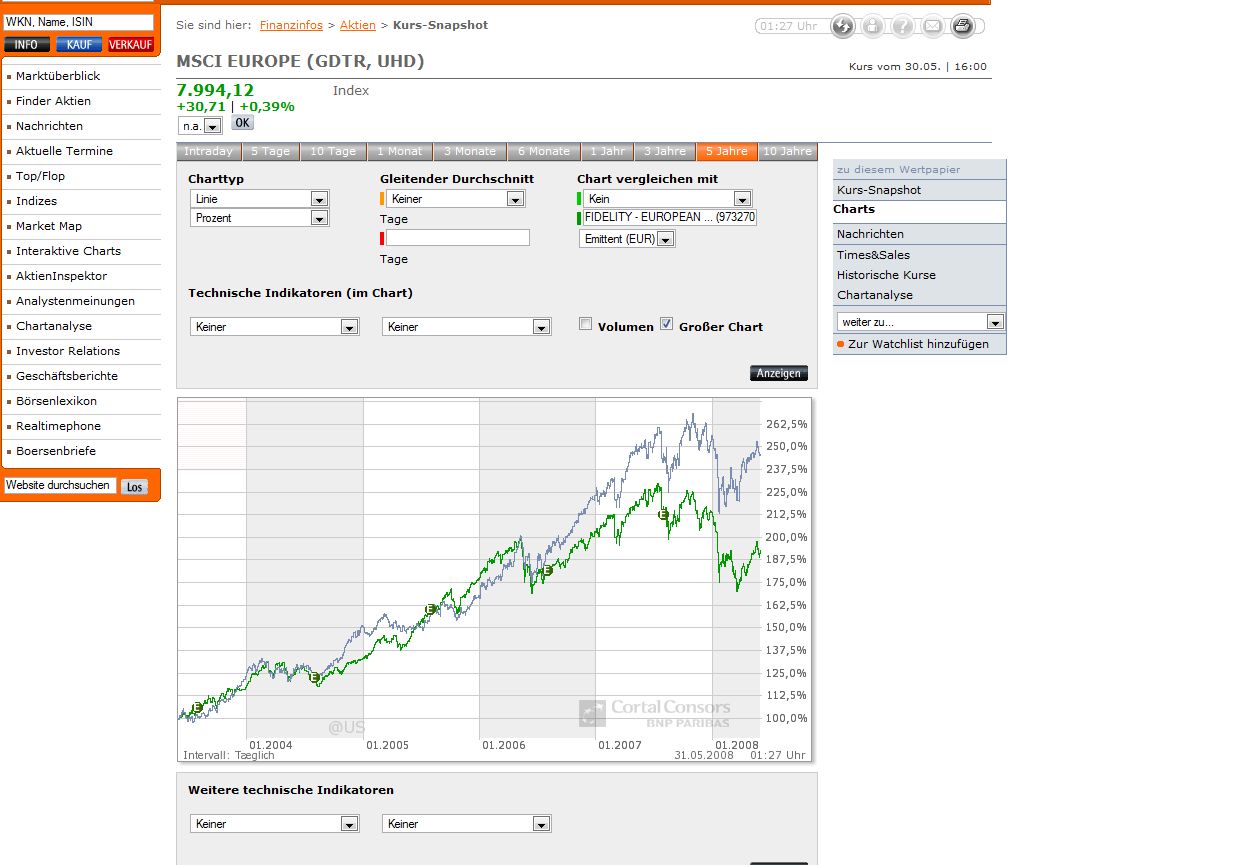This screenshot has height=865, width=1245.
Task: Click Zur Watchlist hinzufügen
Action: pos(918,344)
